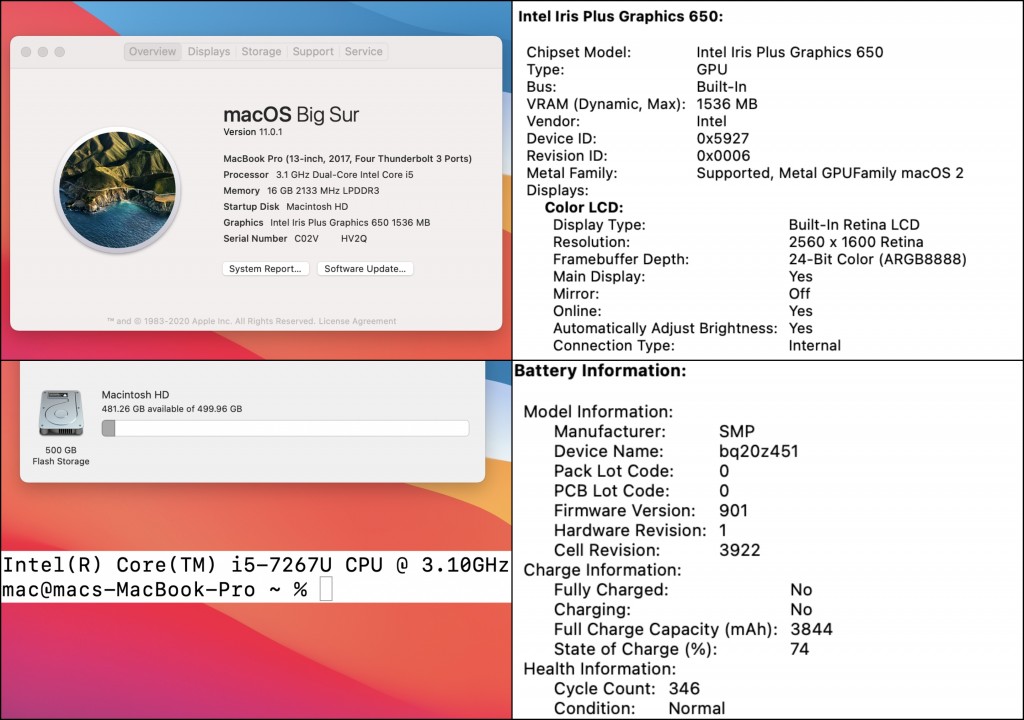The image size is (1024, 720).
Task: Select 'Version 11.0.1' text
Action: pyautogui.click(x=253, y=132)
